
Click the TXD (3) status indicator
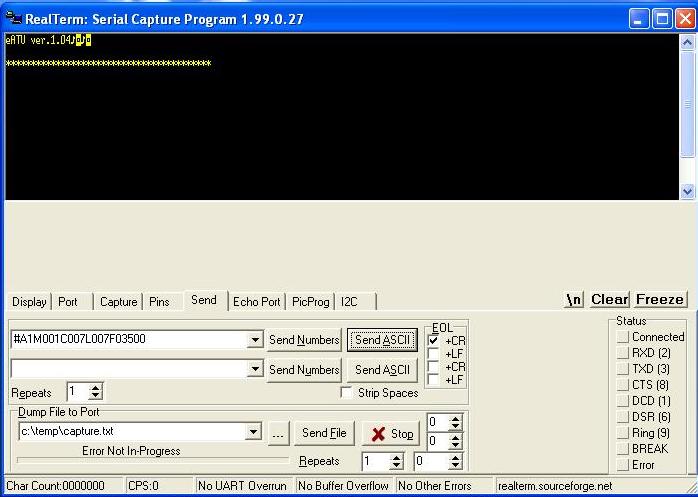[x=623, y=369]
